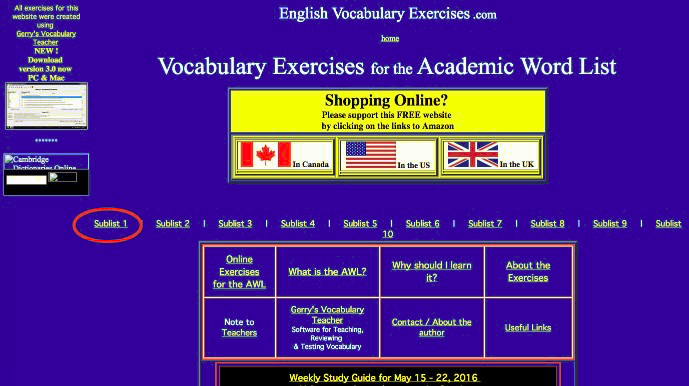The image size is (689, 386).
Task: Open the Sublist 9 link
Action: point(610,223)
